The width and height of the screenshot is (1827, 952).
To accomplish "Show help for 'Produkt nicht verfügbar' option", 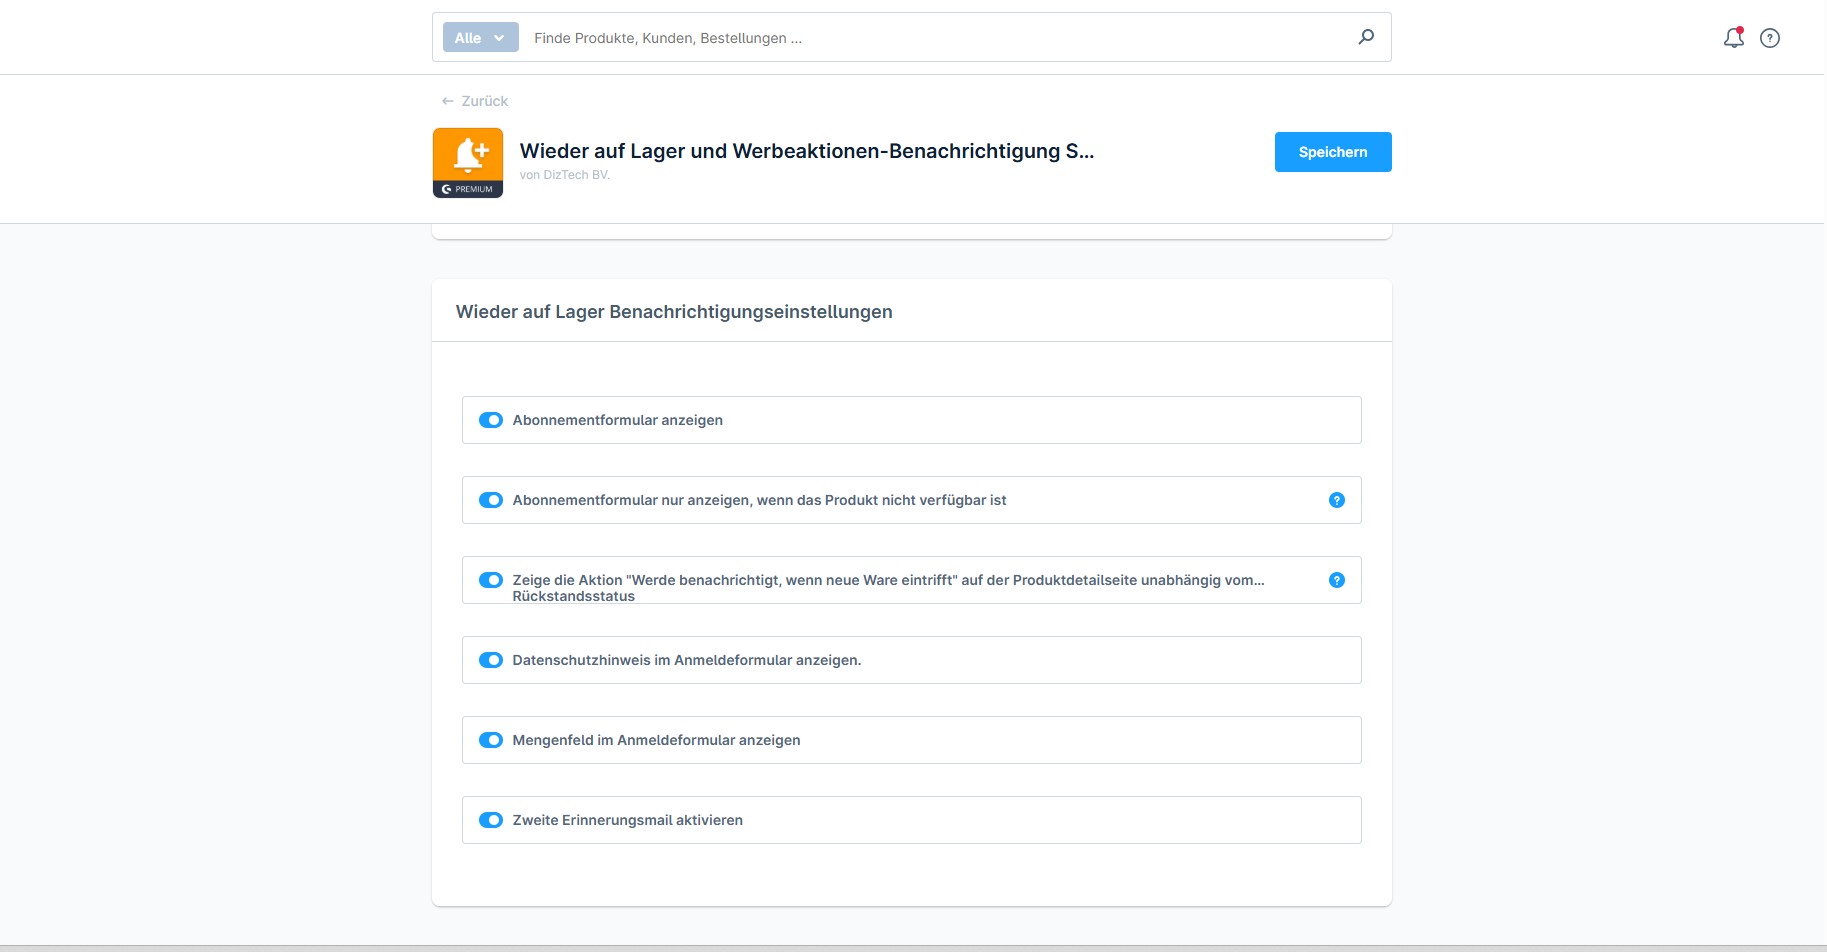I will click(1336, 500).
